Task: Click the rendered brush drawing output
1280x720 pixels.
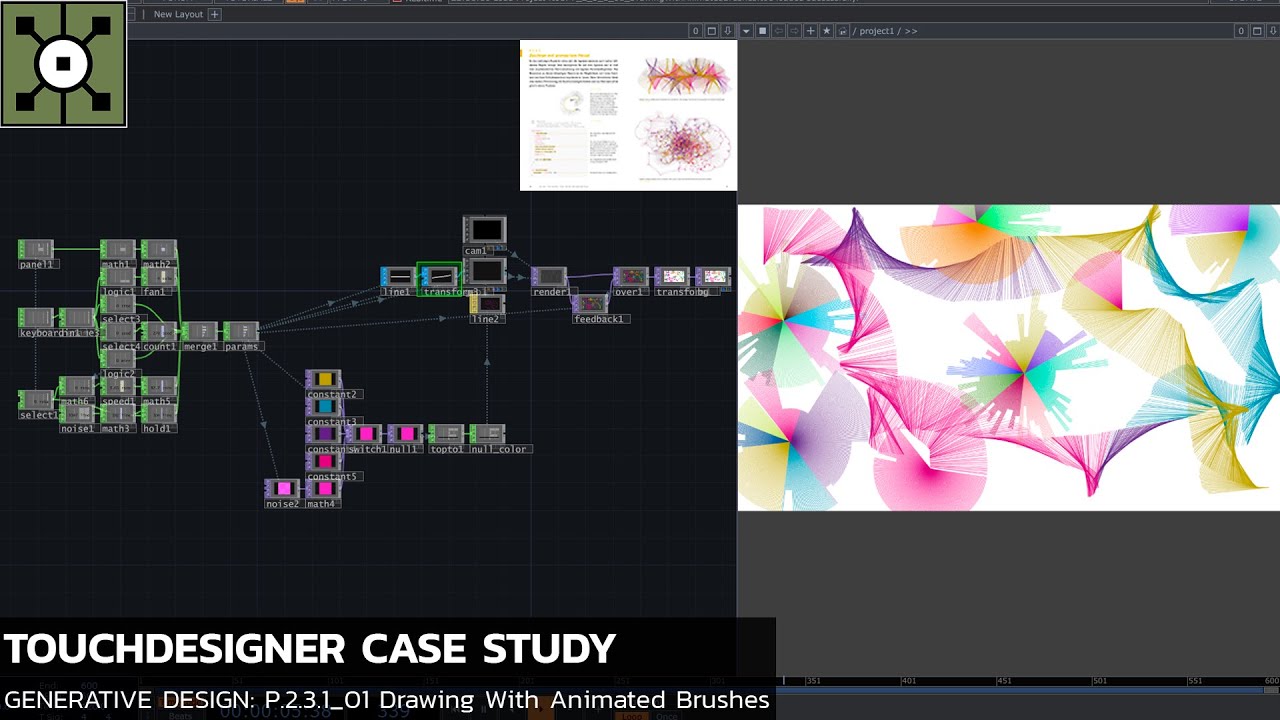Action: pyautogui.click(x=1009, y=358)
